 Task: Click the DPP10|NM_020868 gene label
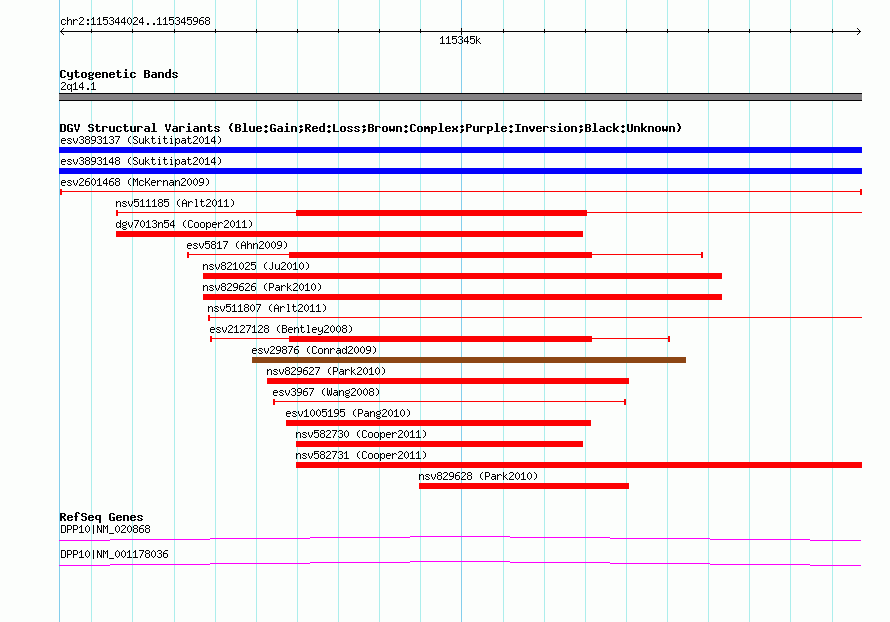pos(106,529)
